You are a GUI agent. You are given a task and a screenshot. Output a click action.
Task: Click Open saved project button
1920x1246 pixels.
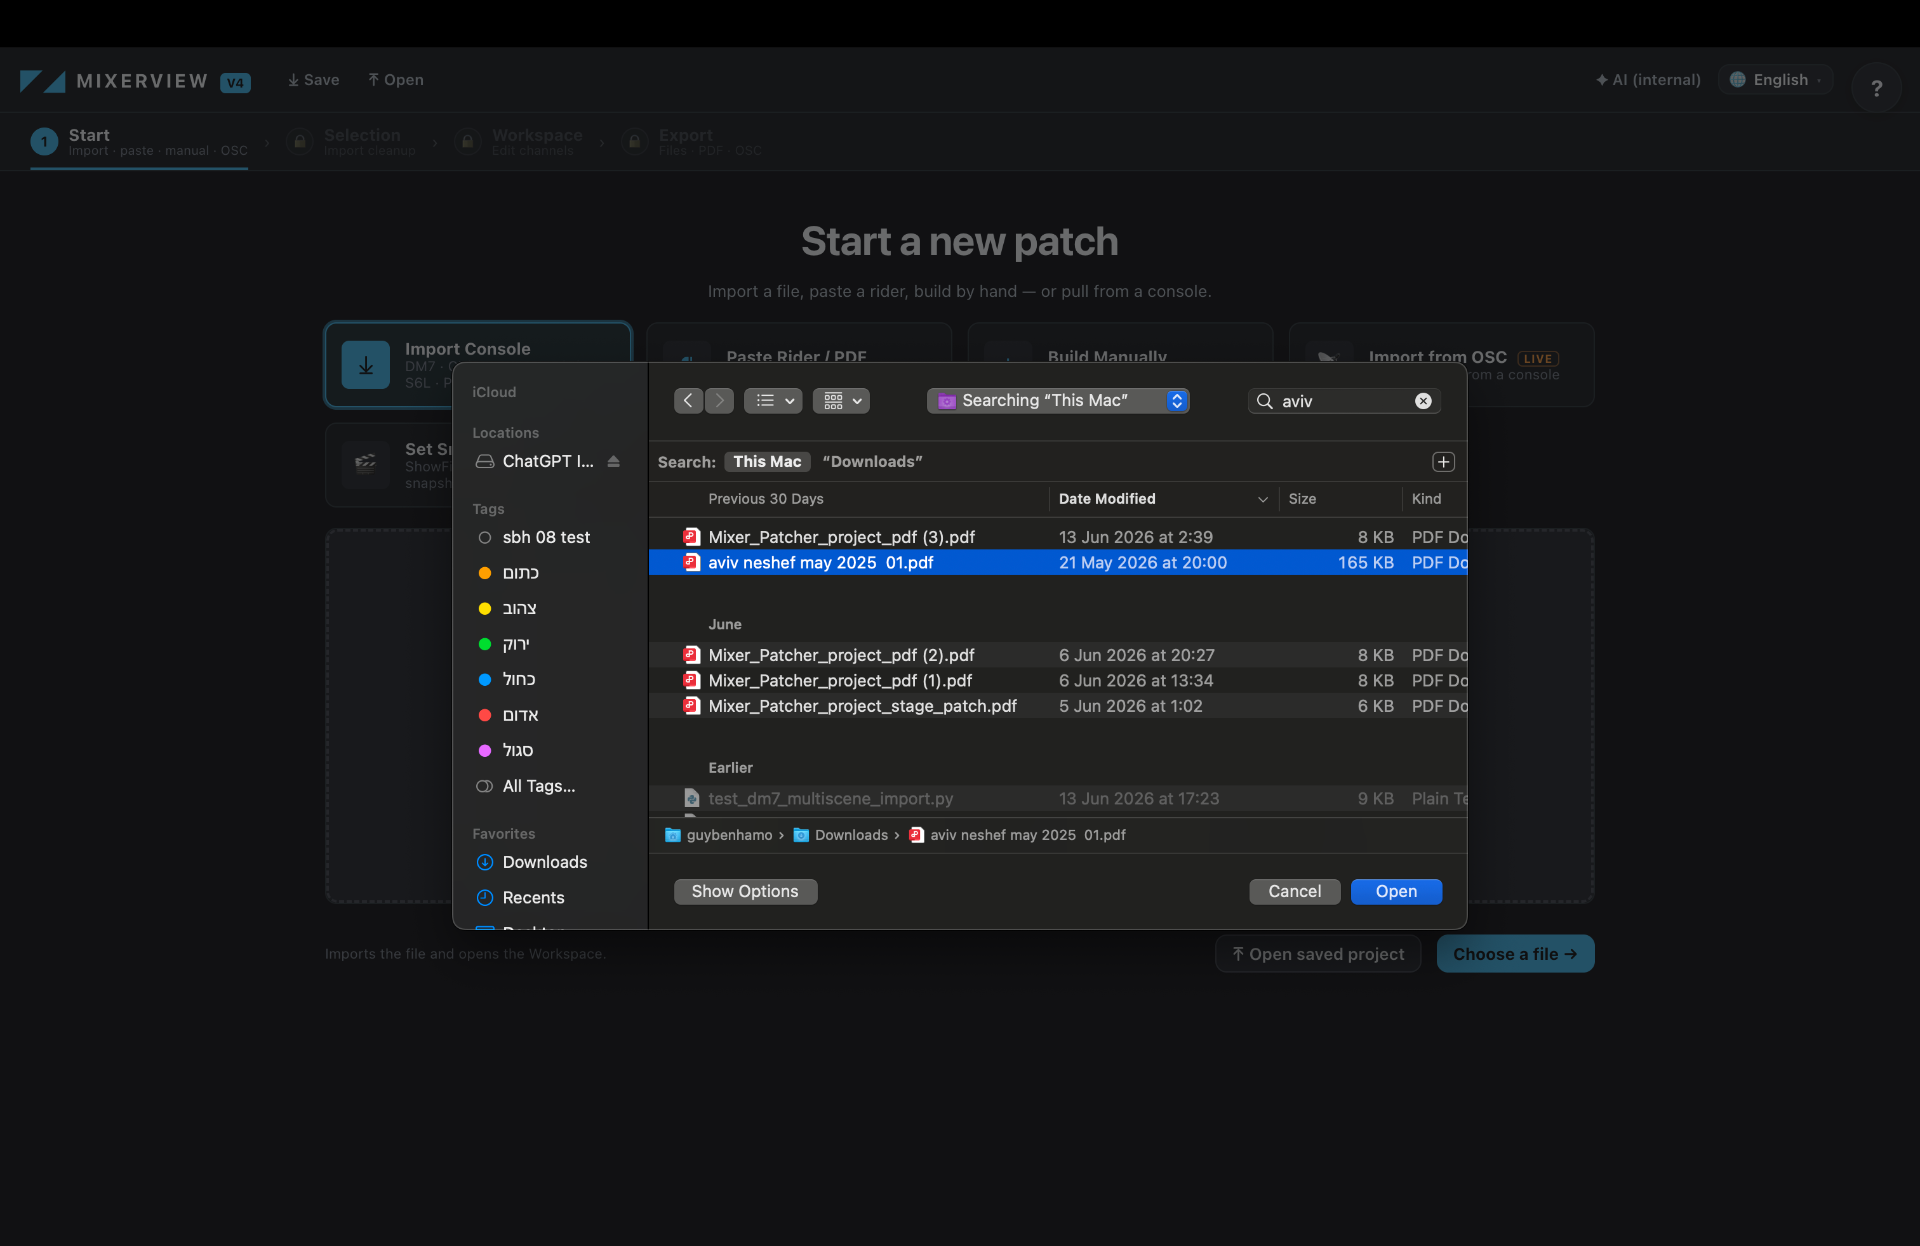[1318, 954]
